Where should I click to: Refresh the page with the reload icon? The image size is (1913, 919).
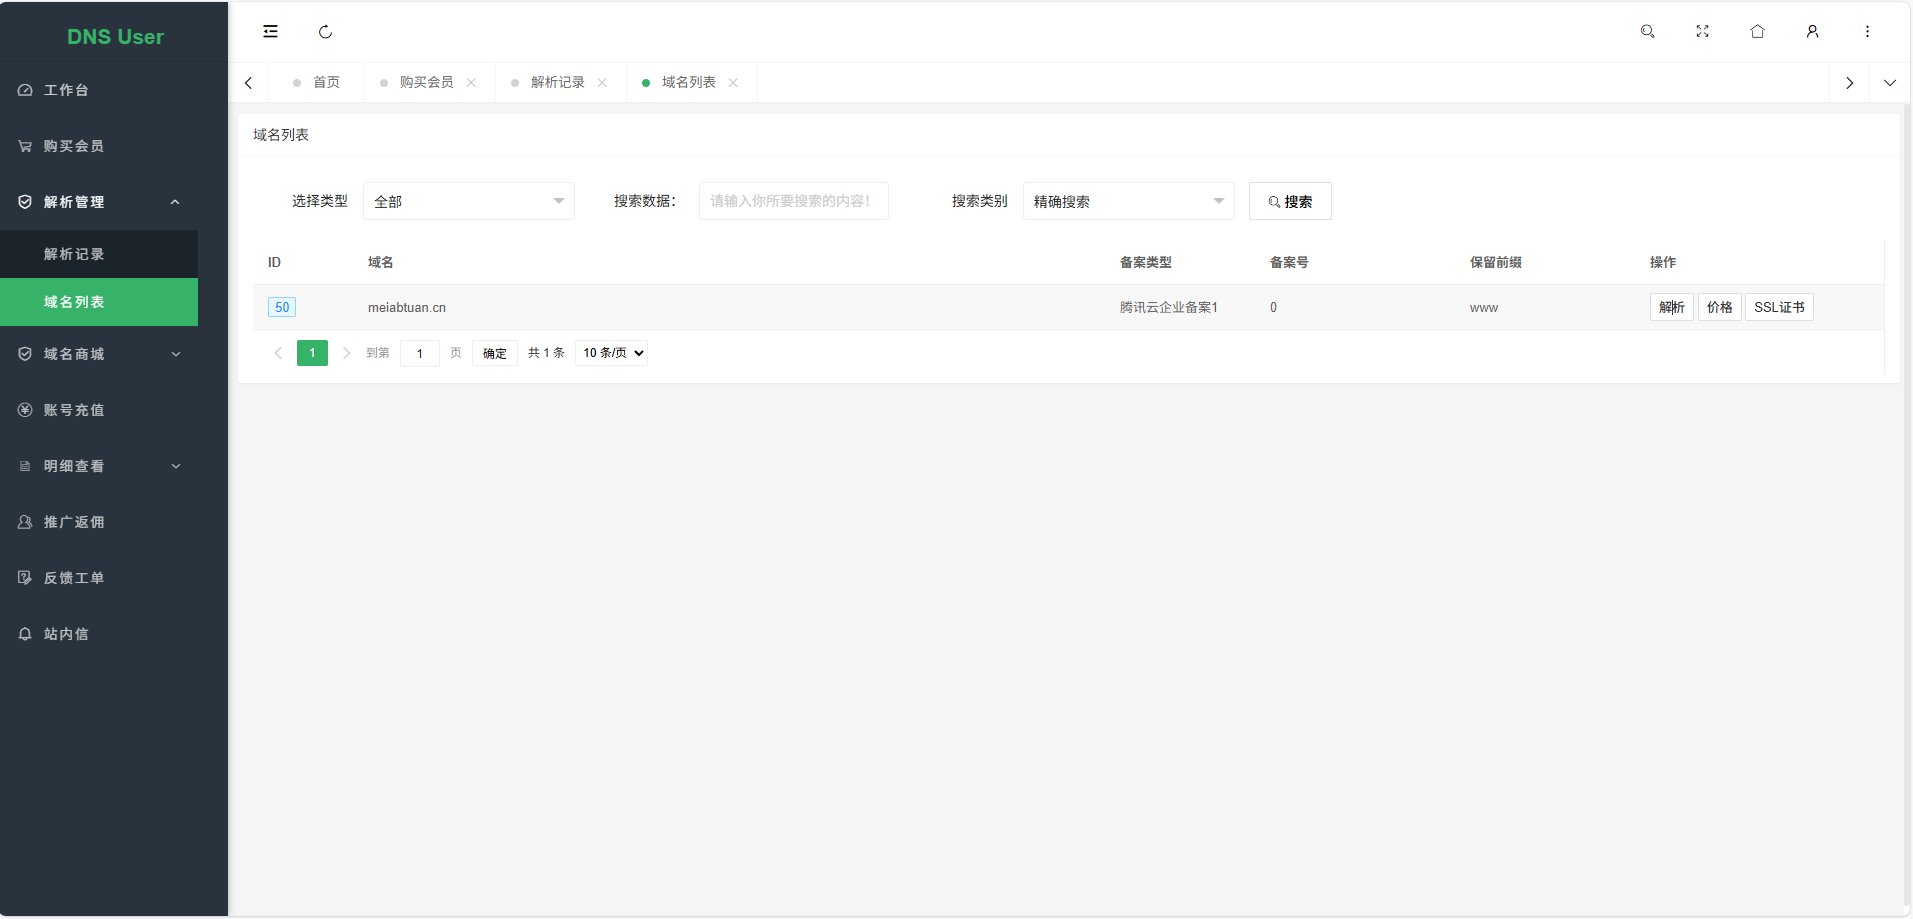pos(325,31)
